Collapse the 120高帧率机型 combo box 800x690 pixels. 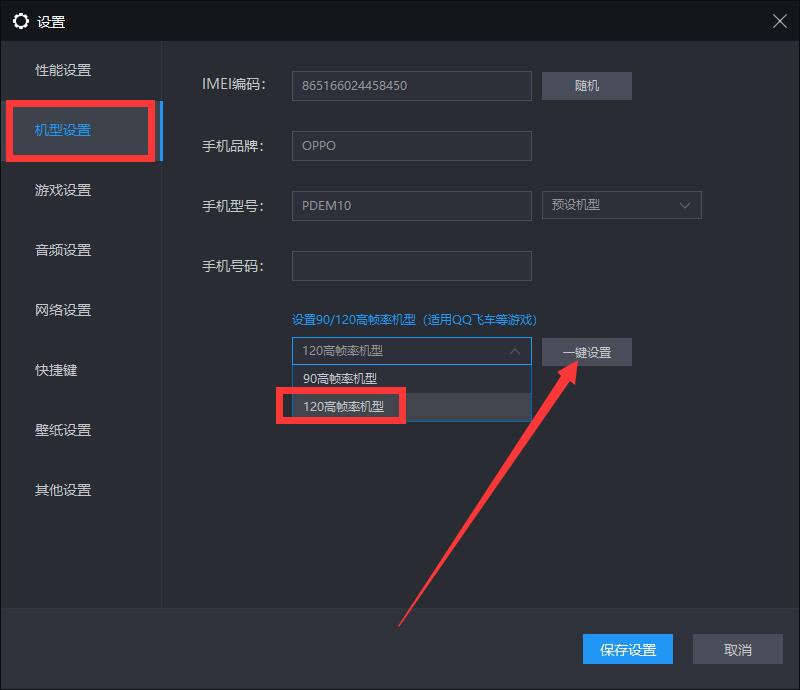(x=411, y=351)
